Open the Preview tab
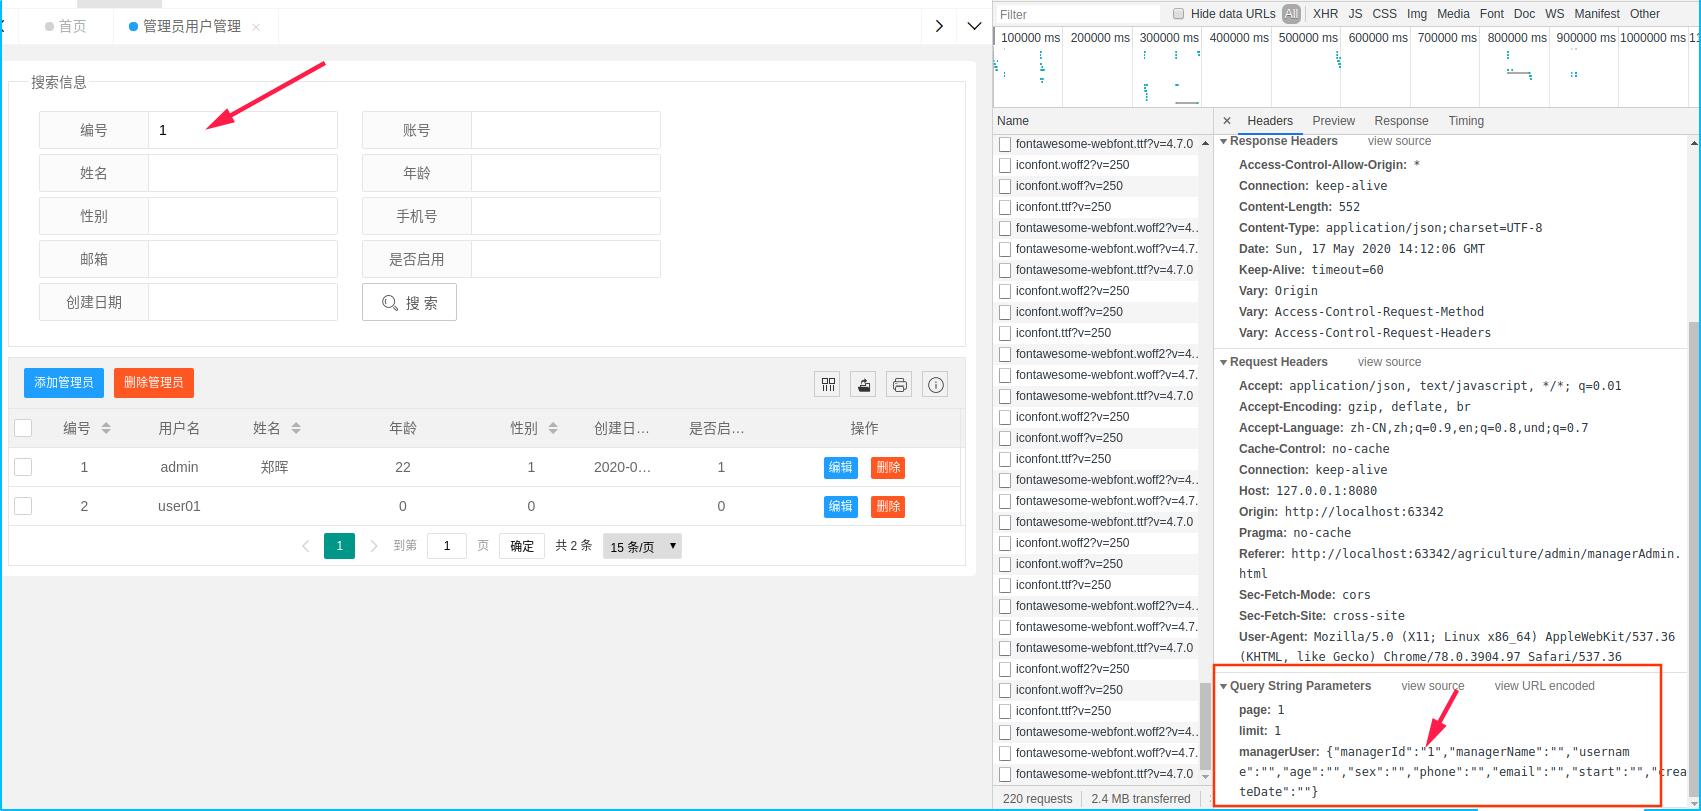Screen dimensions: 1701x811 point(1333,121)
